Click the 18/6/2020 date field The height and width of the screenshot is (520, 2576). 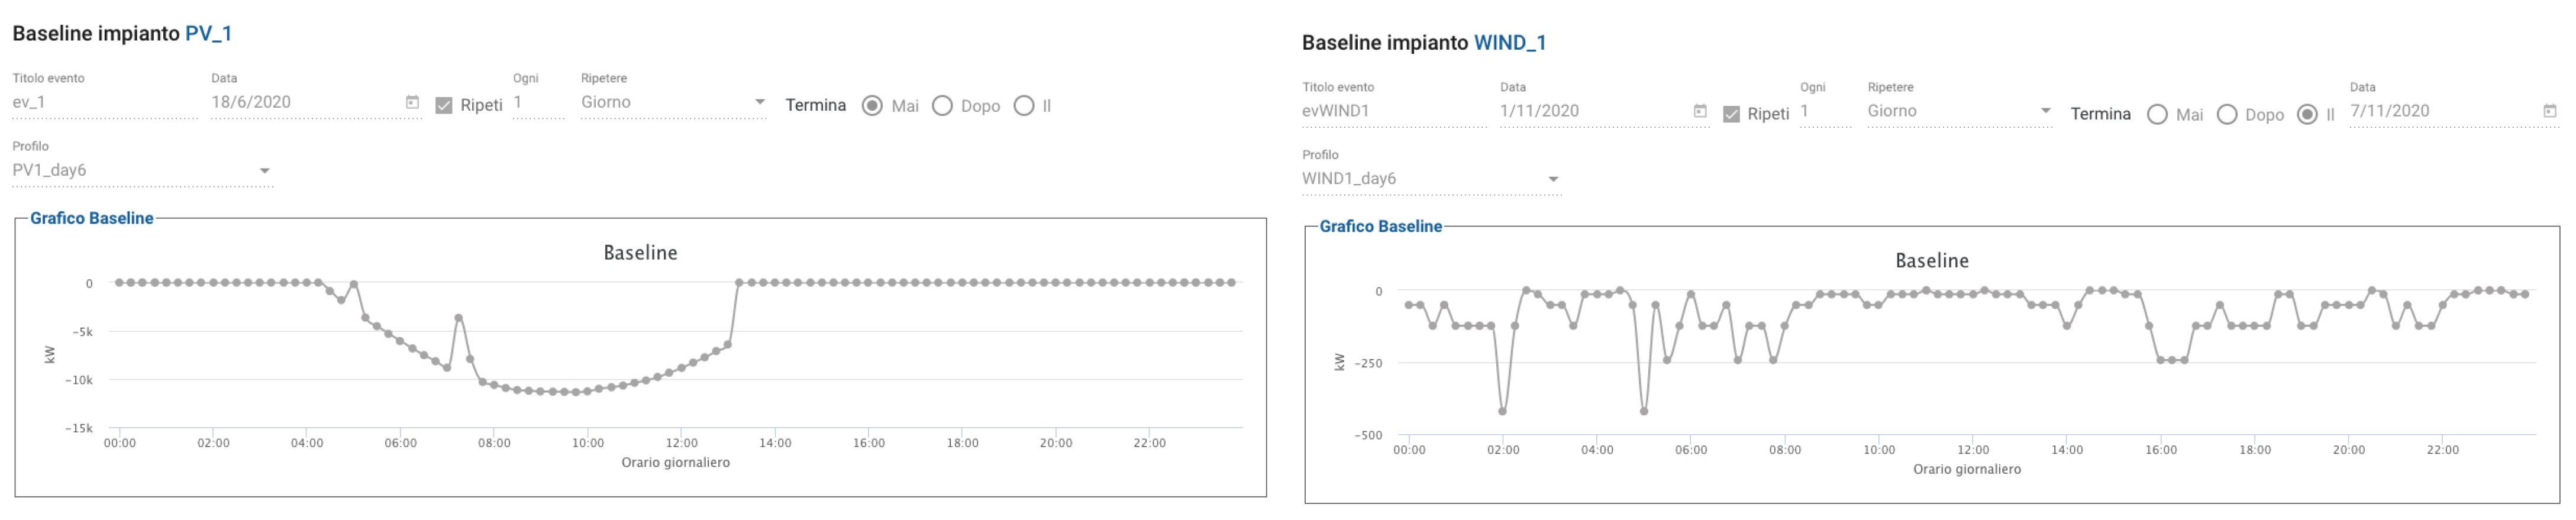click(300, 102)
